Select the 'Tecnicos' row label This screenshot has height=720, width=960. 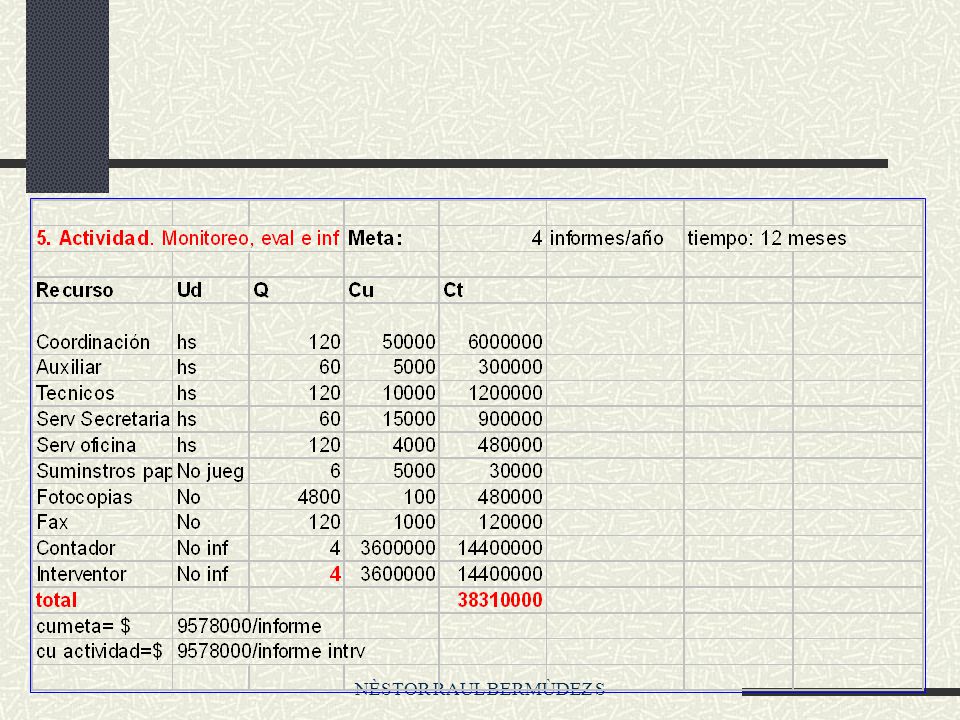point(75,393)
